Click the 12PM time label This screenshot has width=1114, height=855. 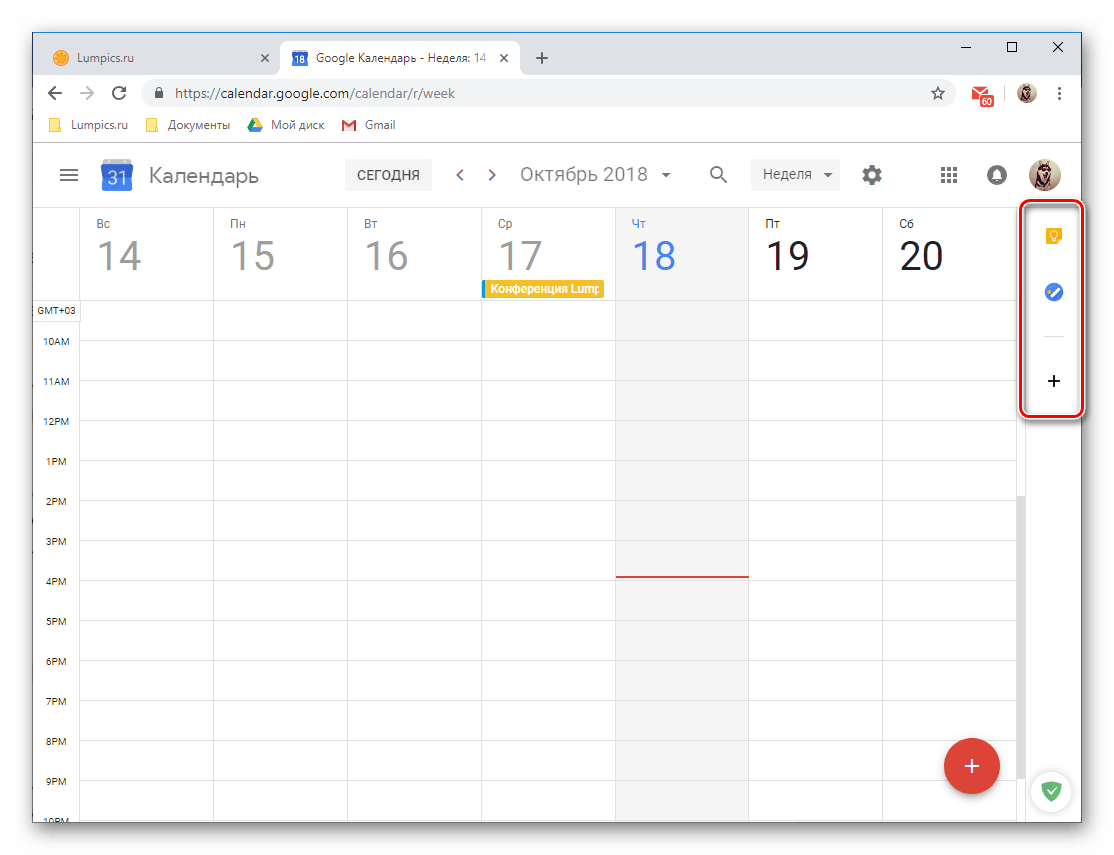click(56, 421)
